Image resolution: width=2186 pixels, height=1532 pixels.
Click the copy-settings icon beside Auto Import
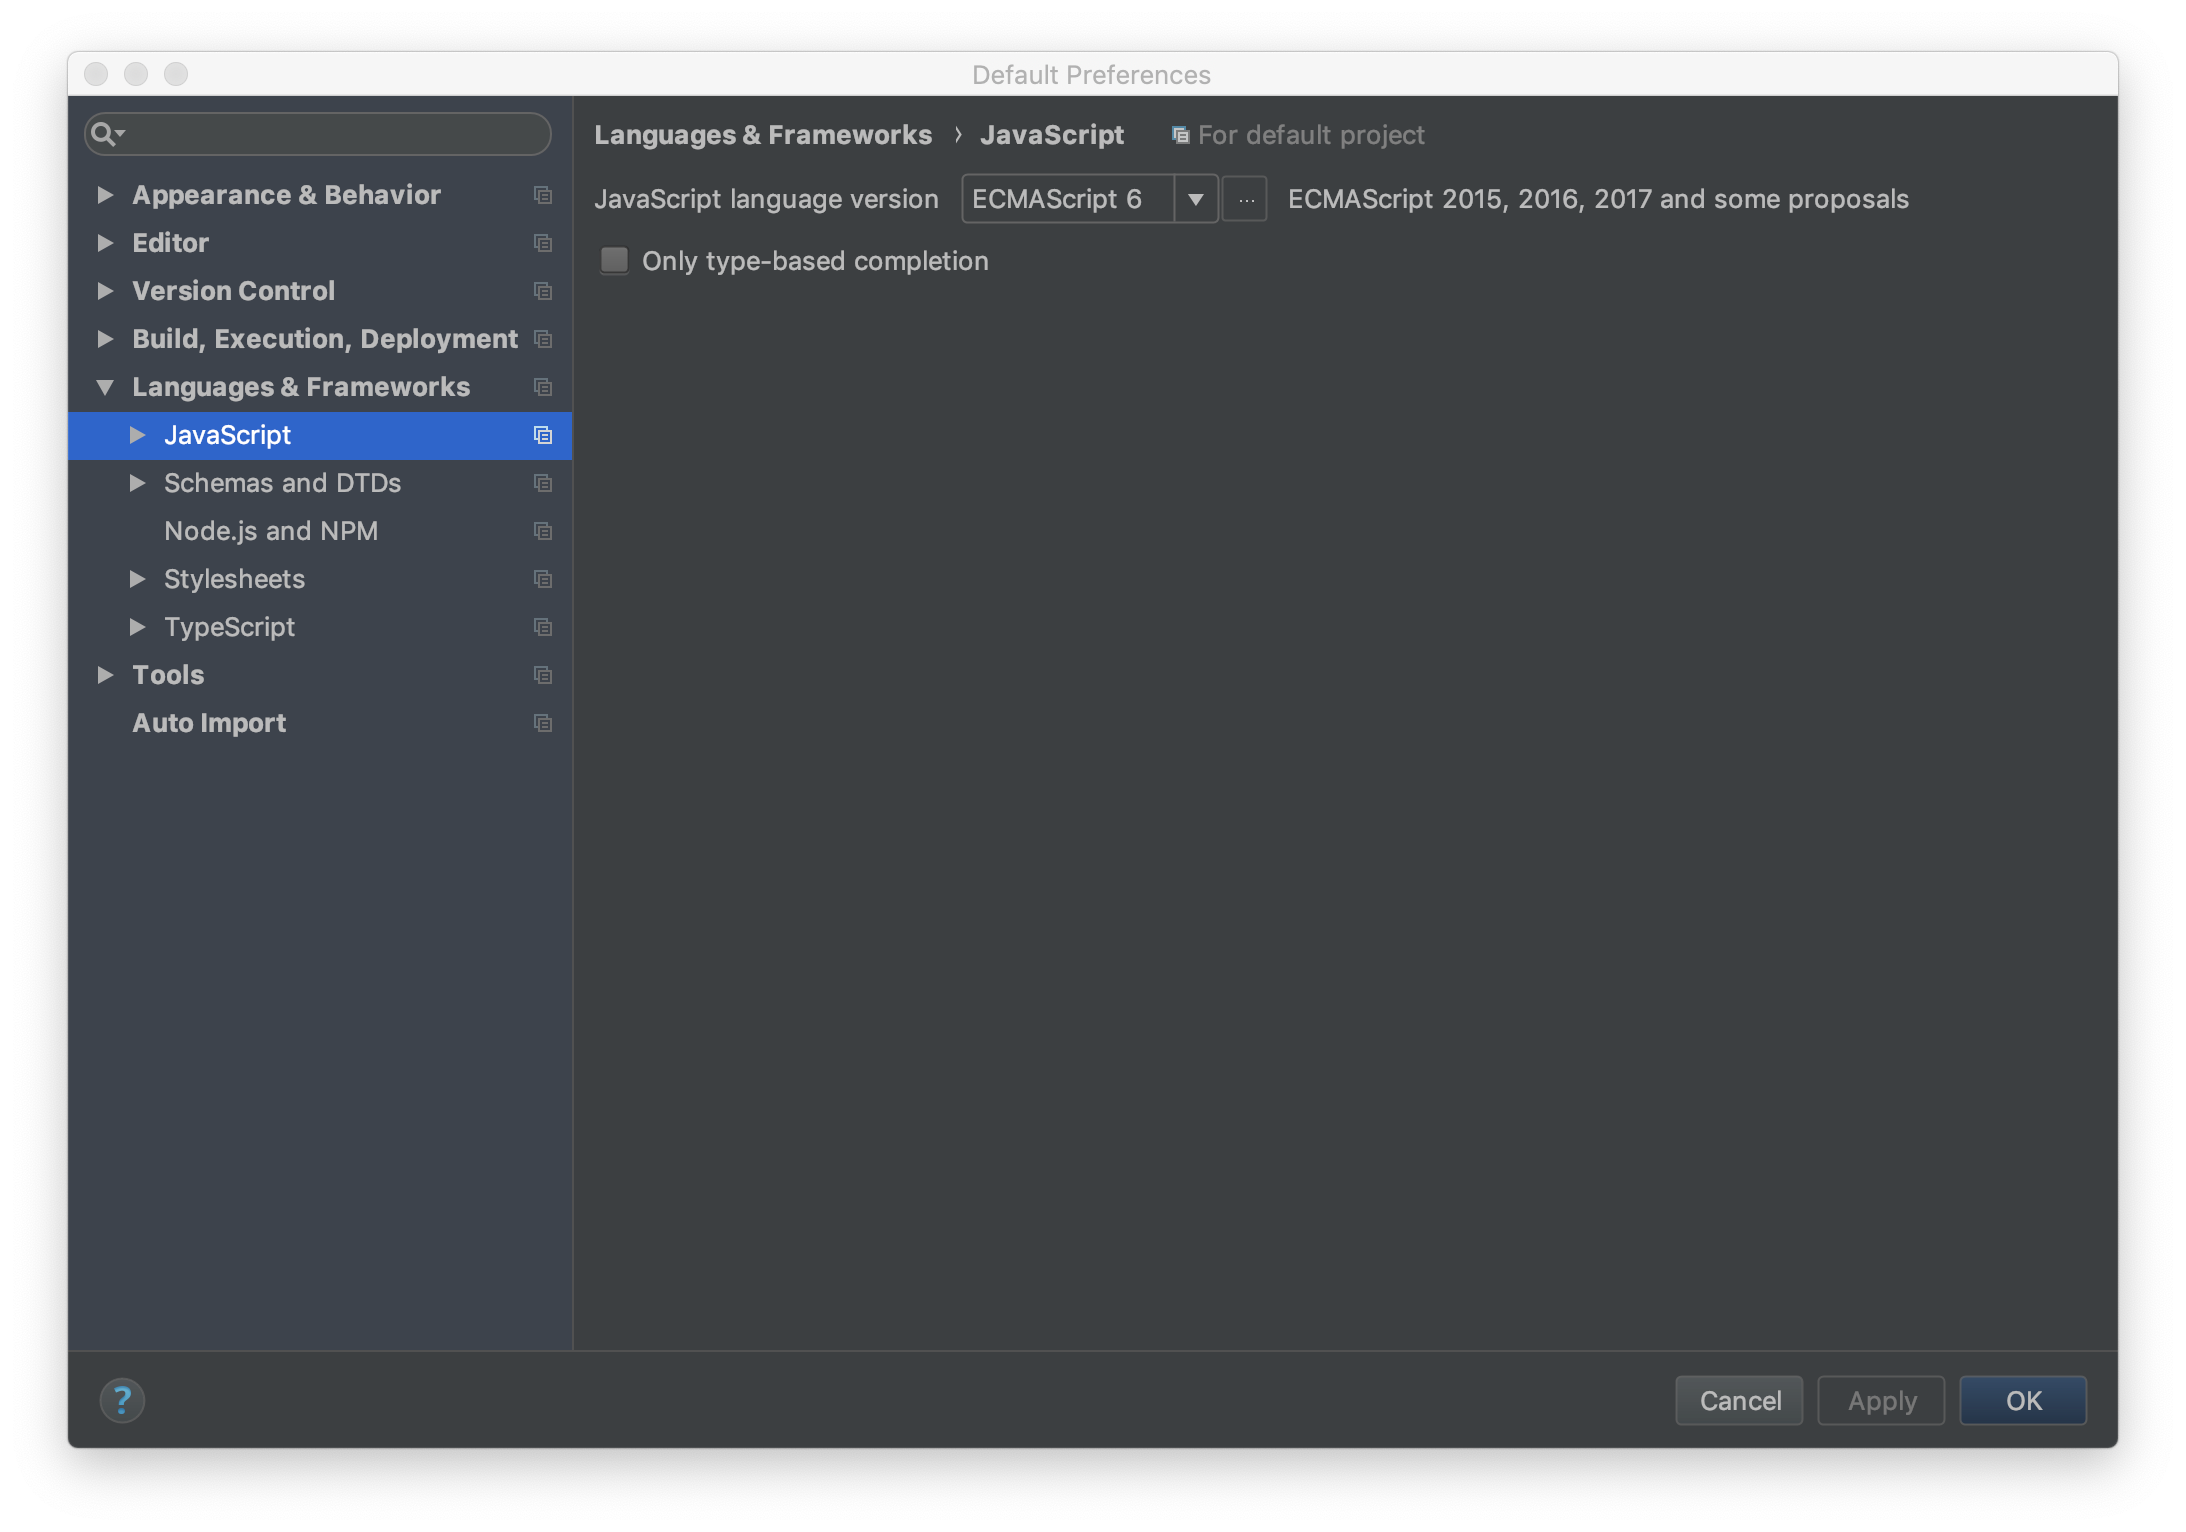(x=542, y=723)
